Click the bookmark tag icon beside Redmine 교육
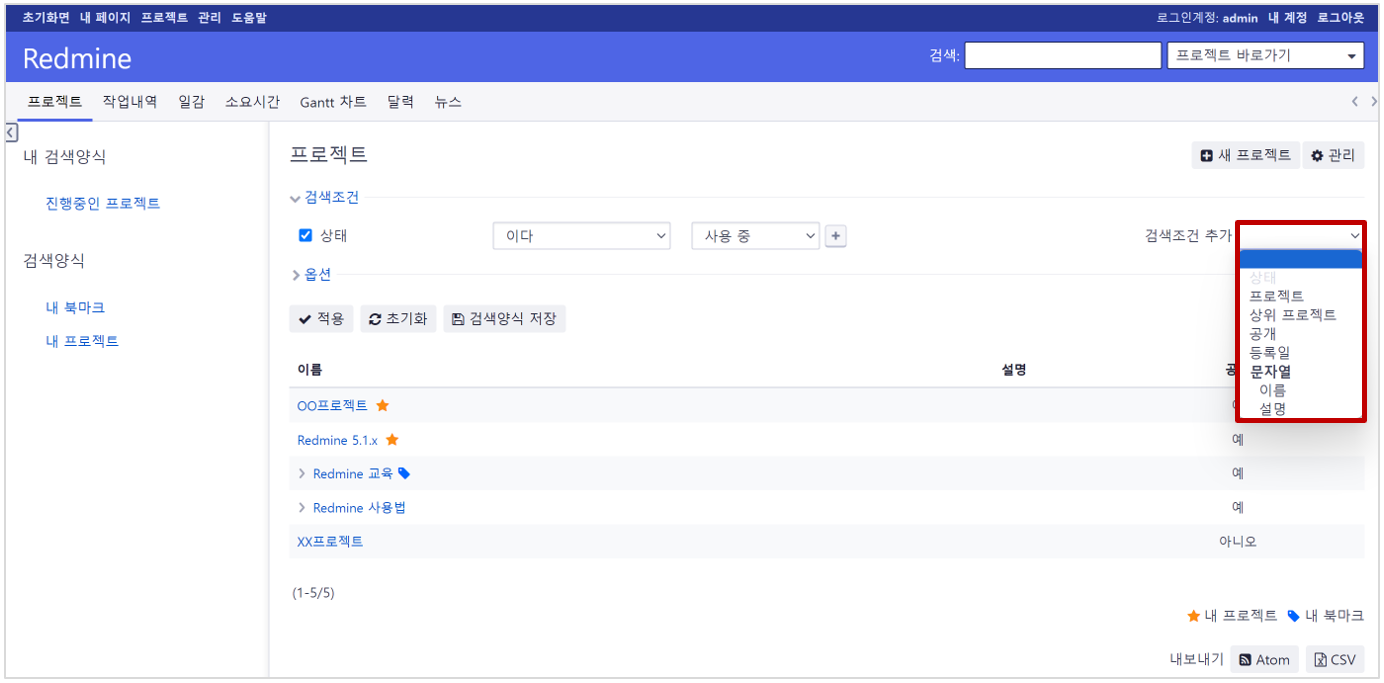 click(404, 474)
